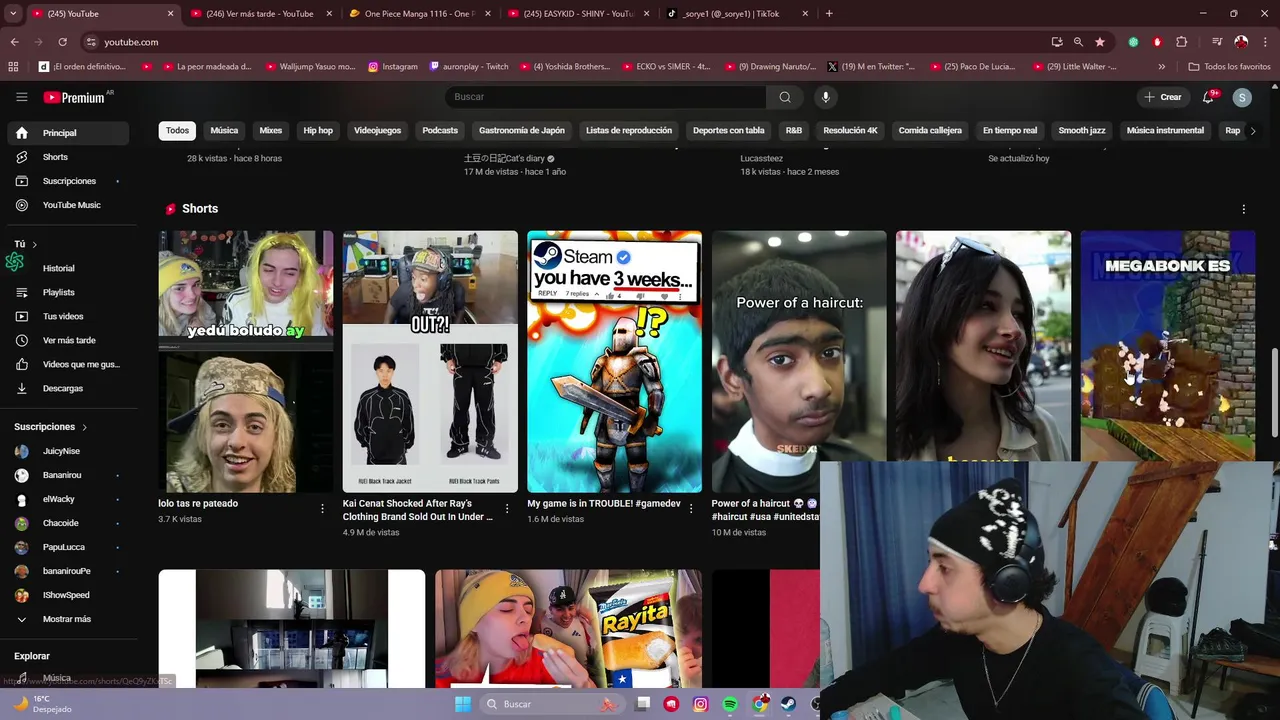1280x720 pixels.
Task: Bookmark page with the star icon
Action: point(1100,42)
